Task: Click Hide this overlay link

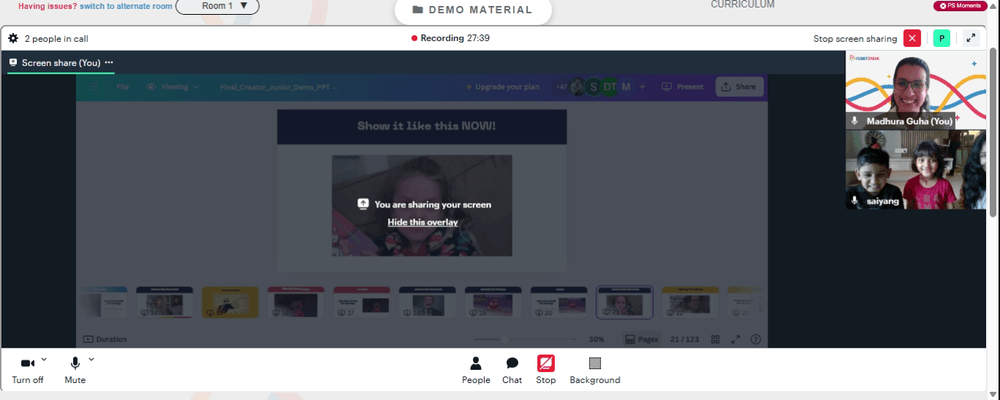Action: coord(423,222)
